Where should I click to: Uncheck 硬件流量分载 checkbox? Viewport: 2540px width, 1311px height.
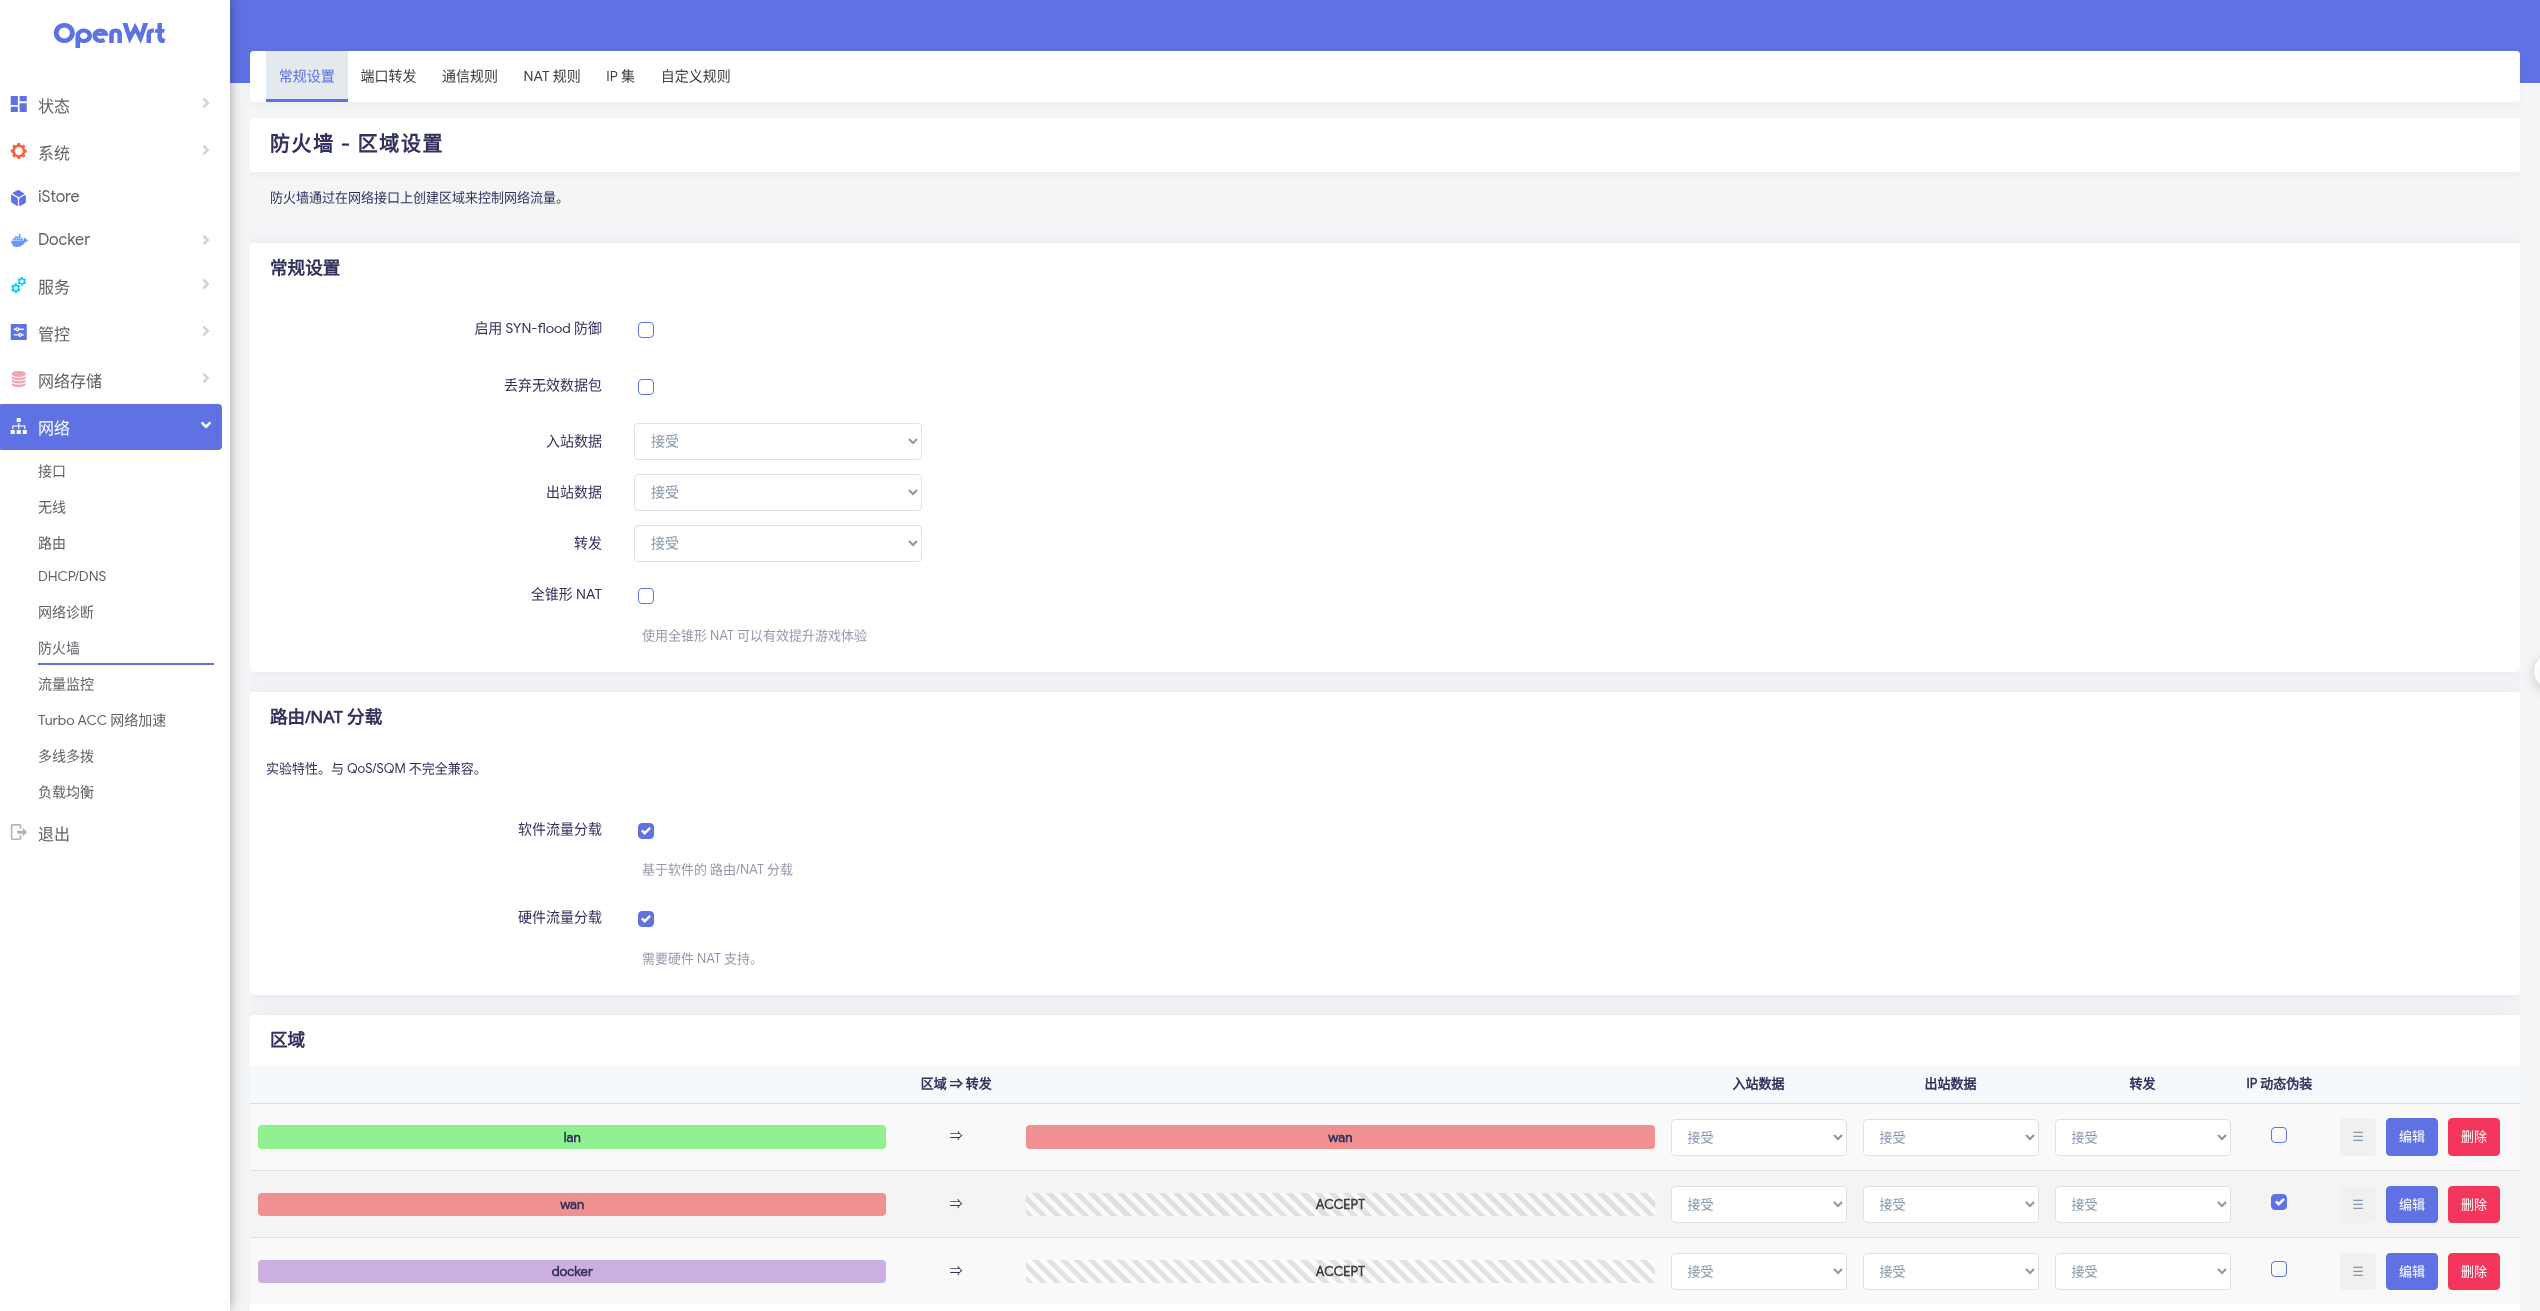[646, 919]
